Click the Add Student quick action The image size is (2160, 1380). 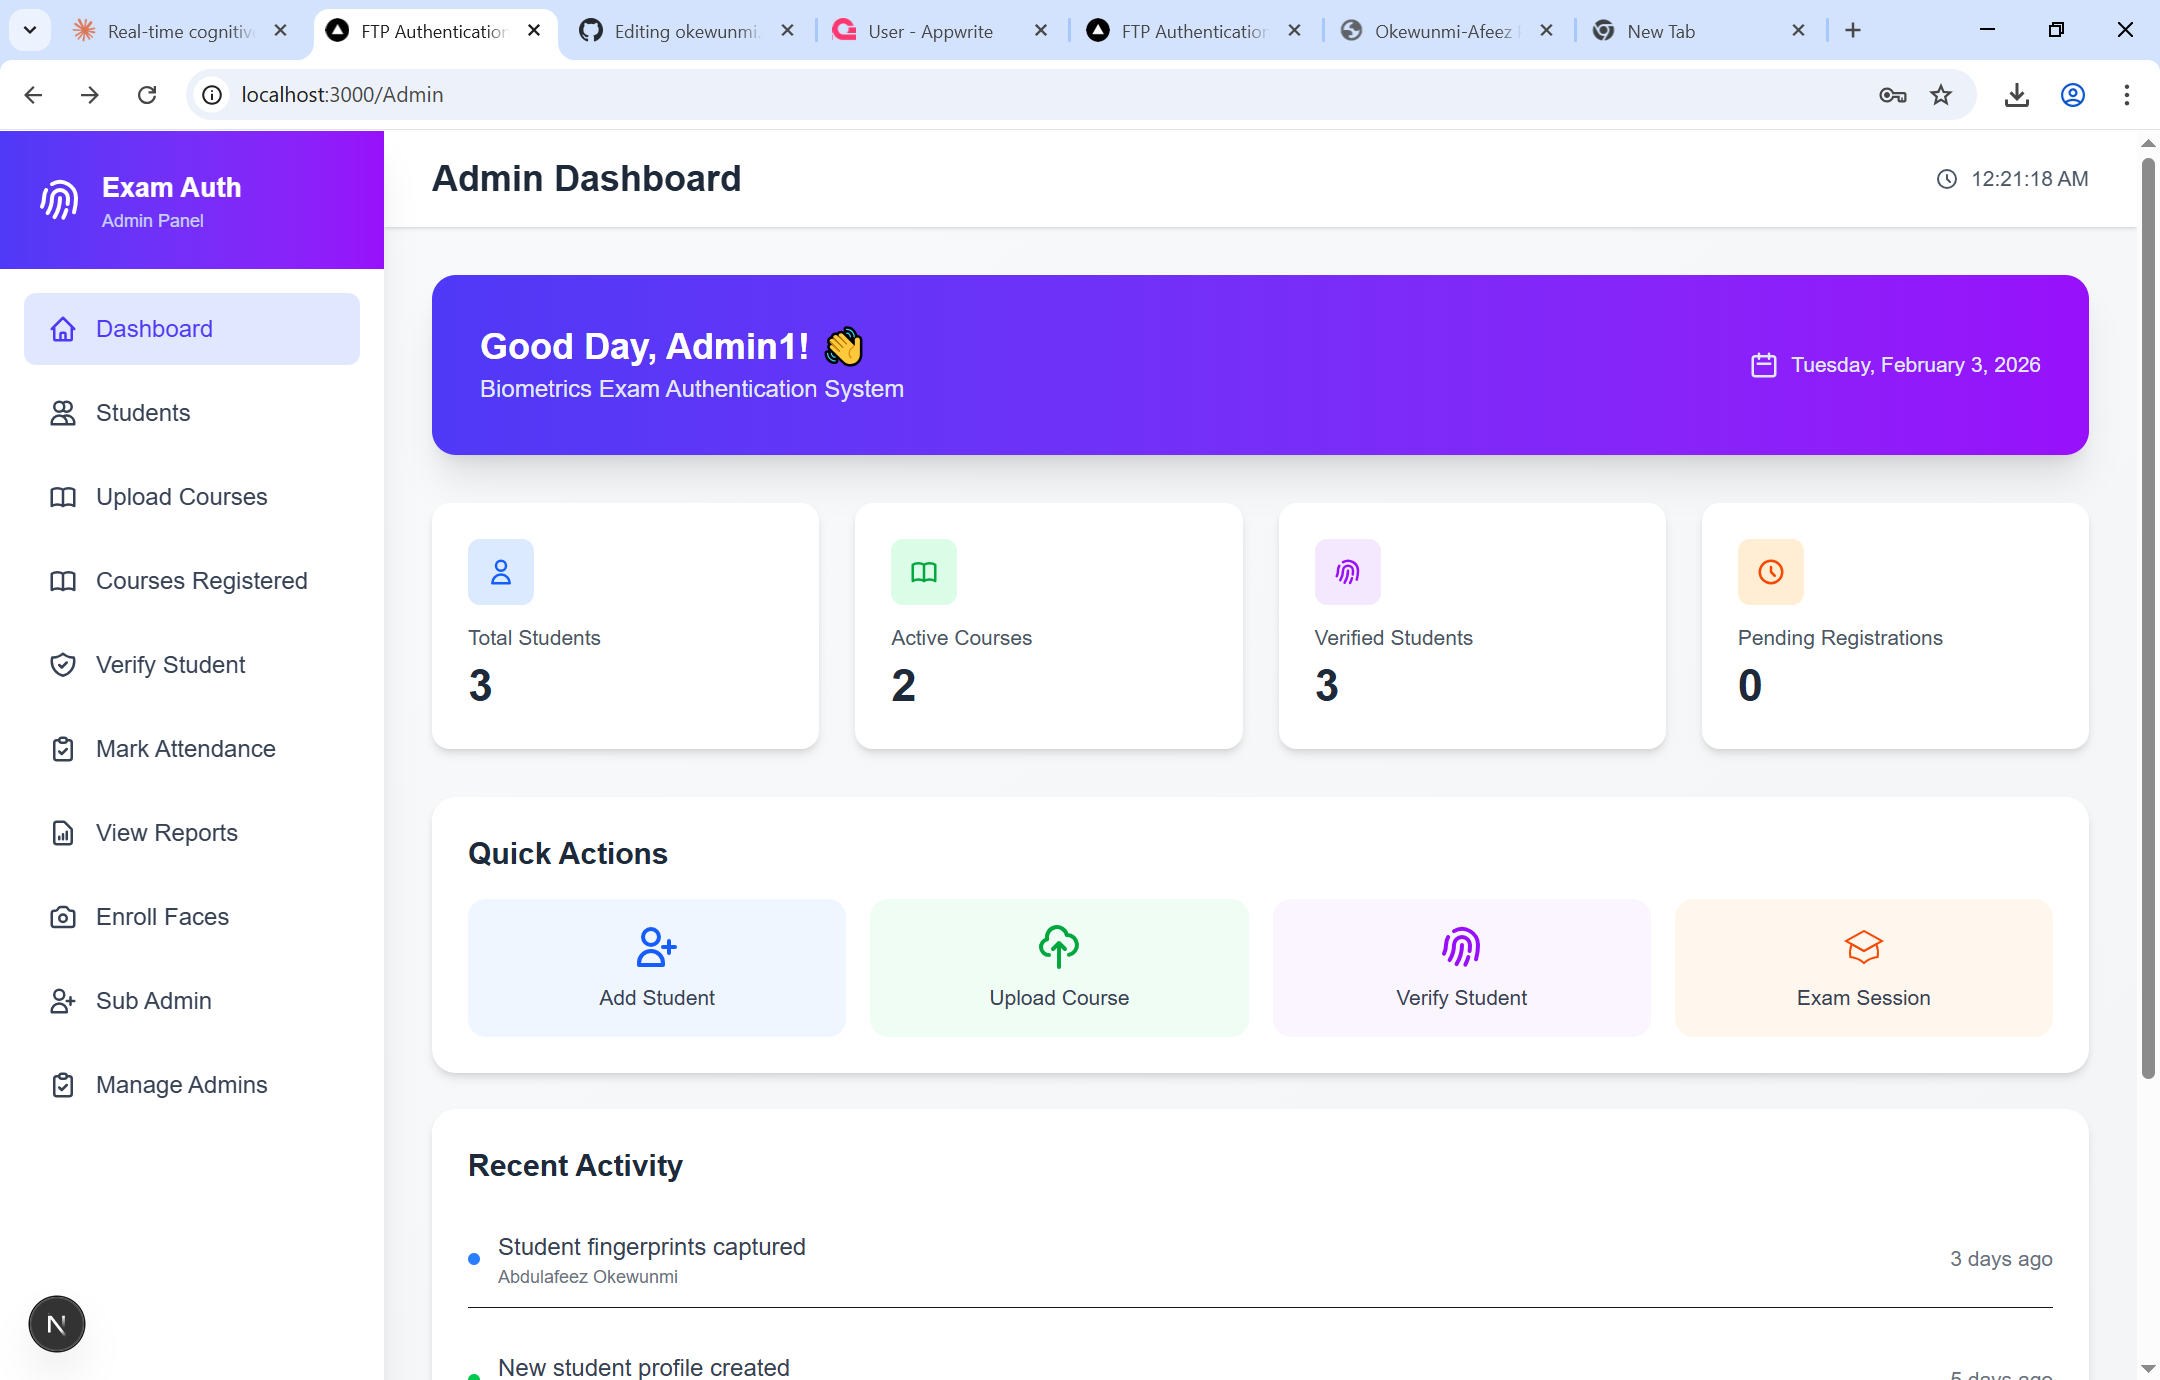[x=657, y=968]
